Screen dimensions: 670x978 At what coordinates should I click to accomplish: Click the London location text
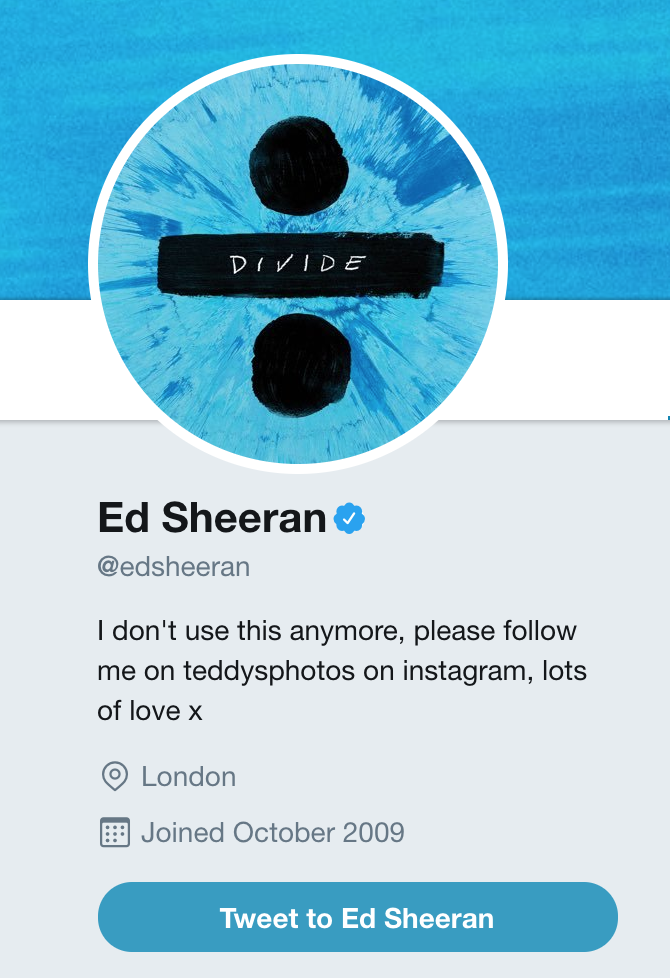coord(188,777)
